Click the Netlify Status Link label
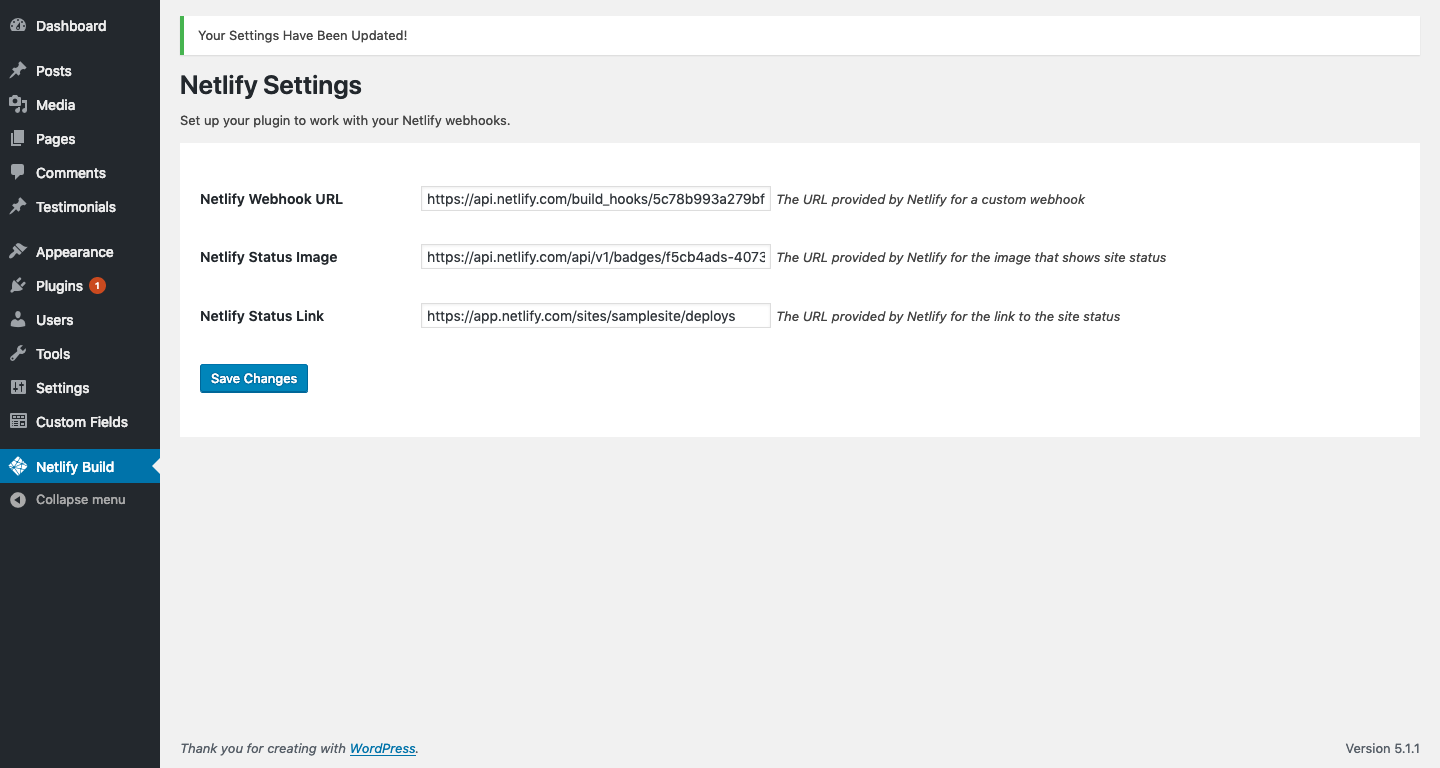 point(262,316)
